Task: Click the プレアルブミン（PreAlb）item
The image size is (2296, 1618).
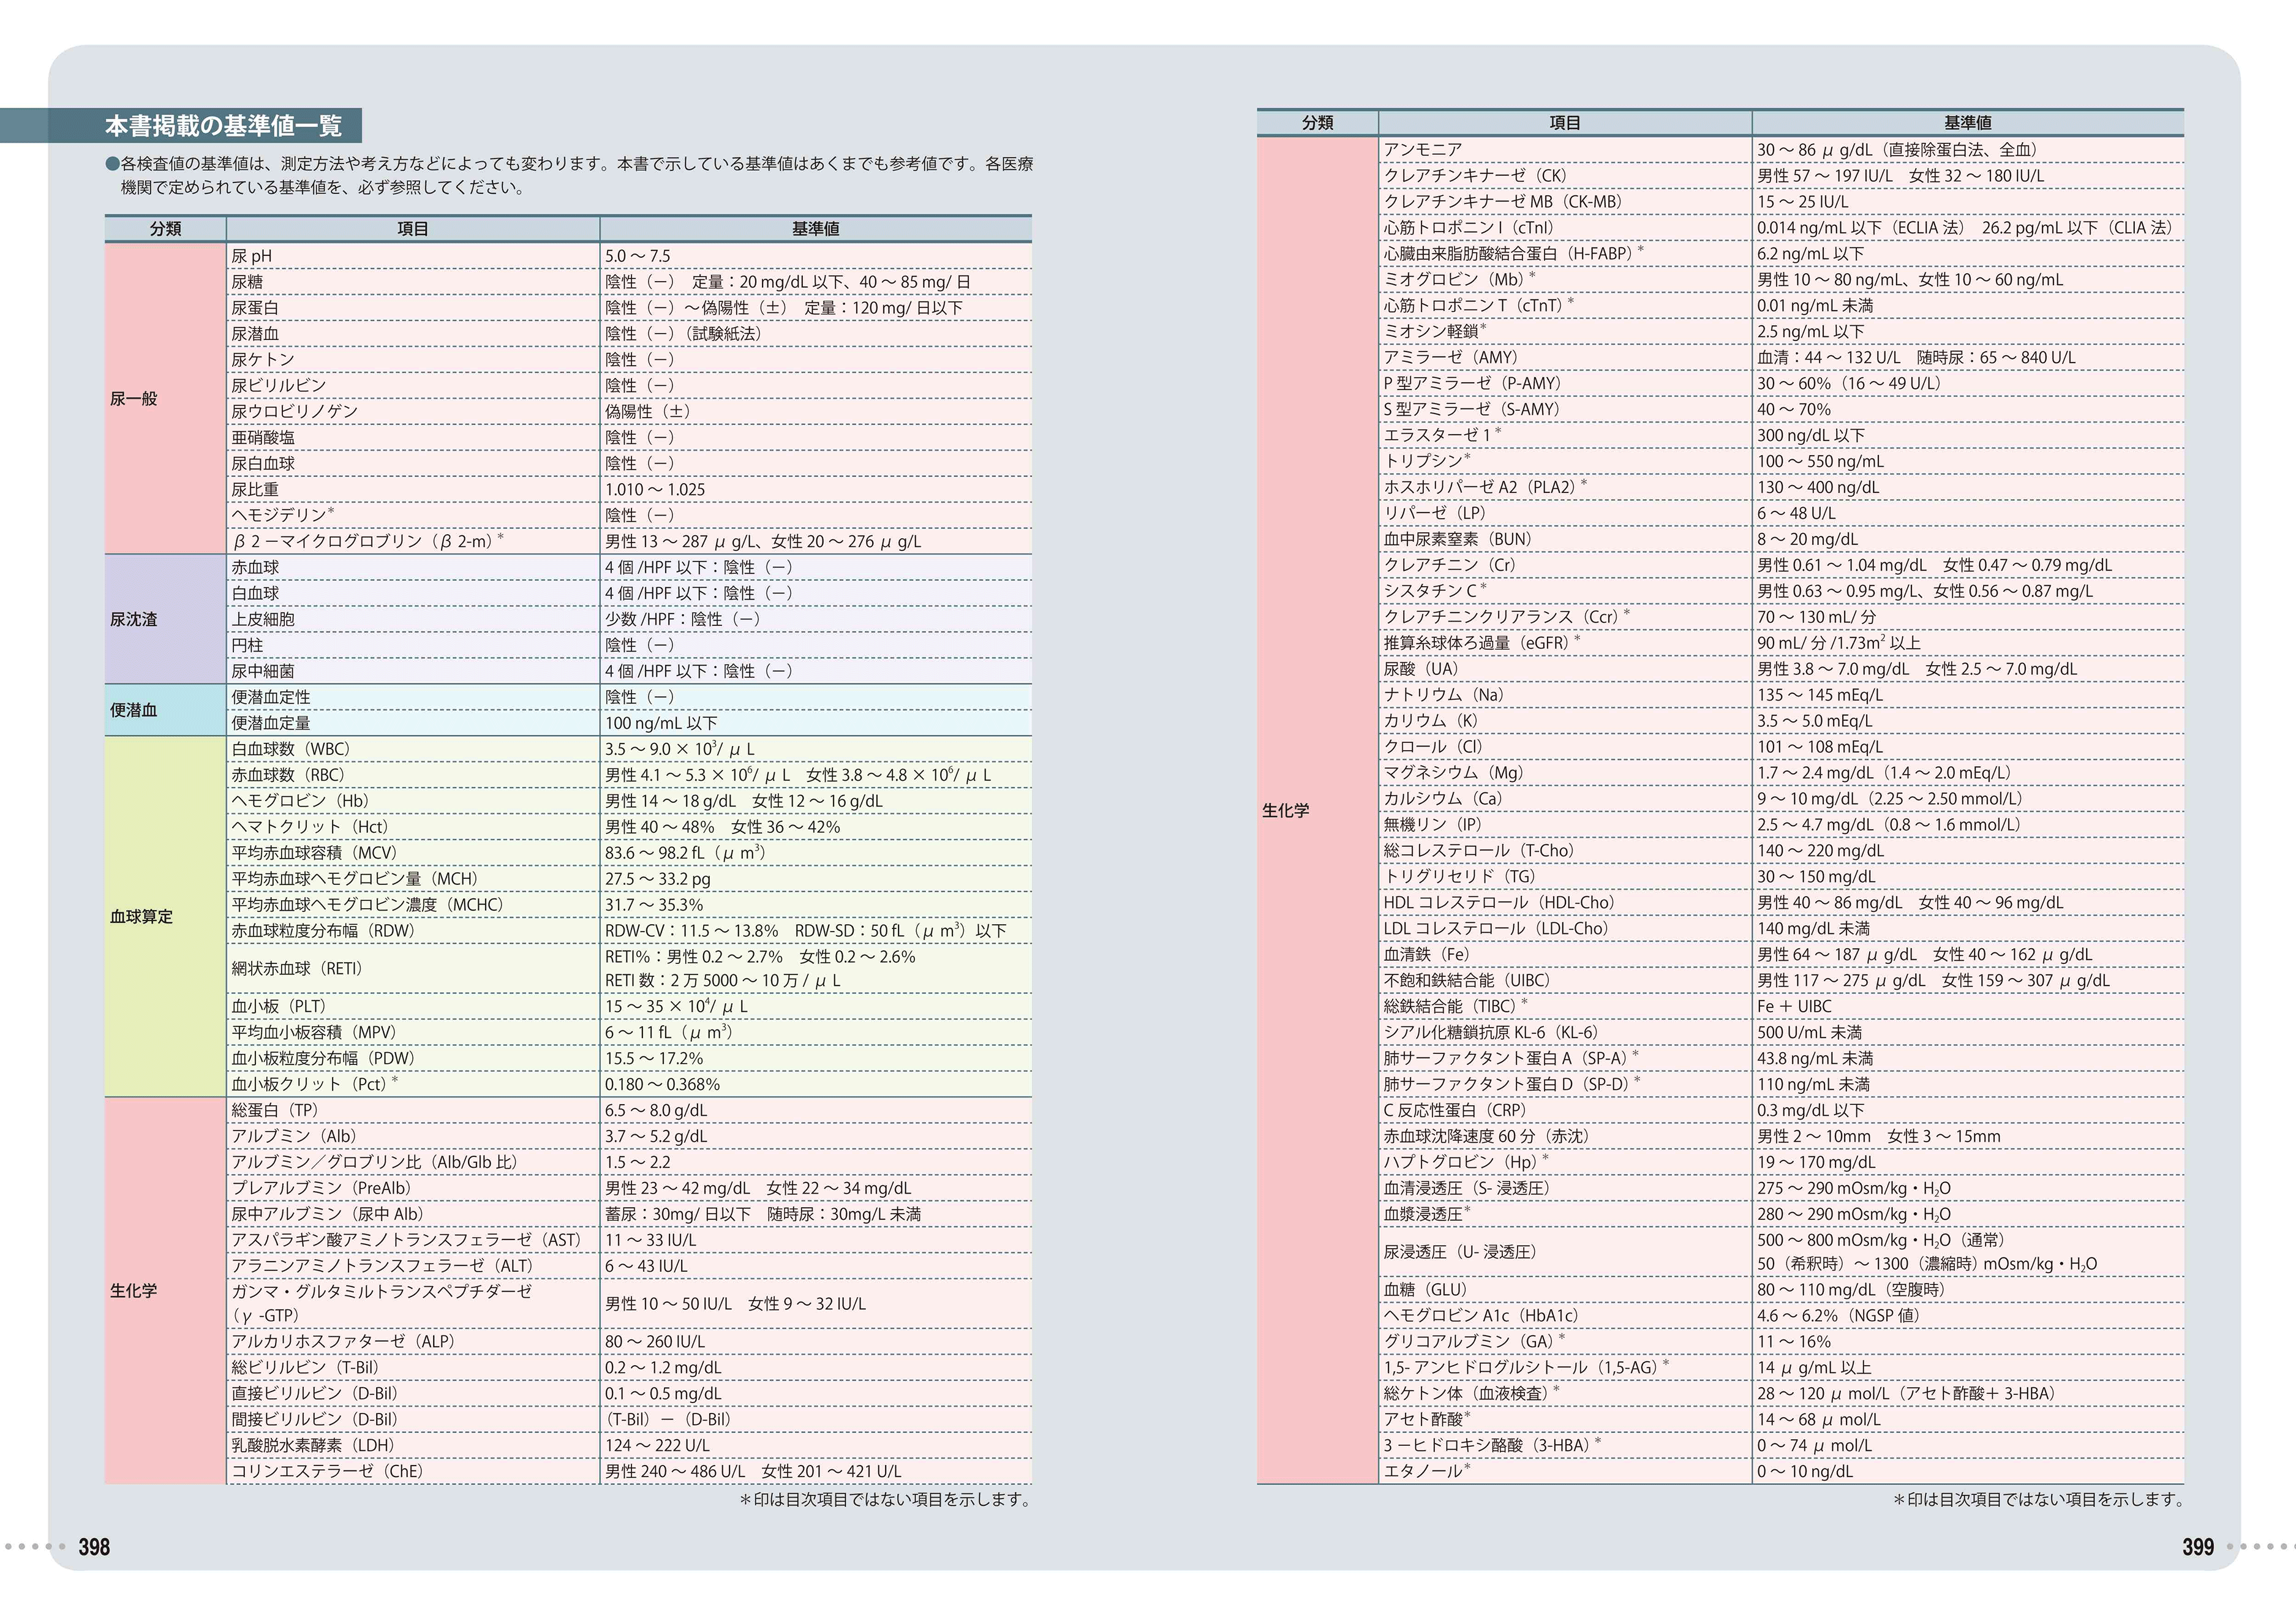Action: [x=322, y=1188]
